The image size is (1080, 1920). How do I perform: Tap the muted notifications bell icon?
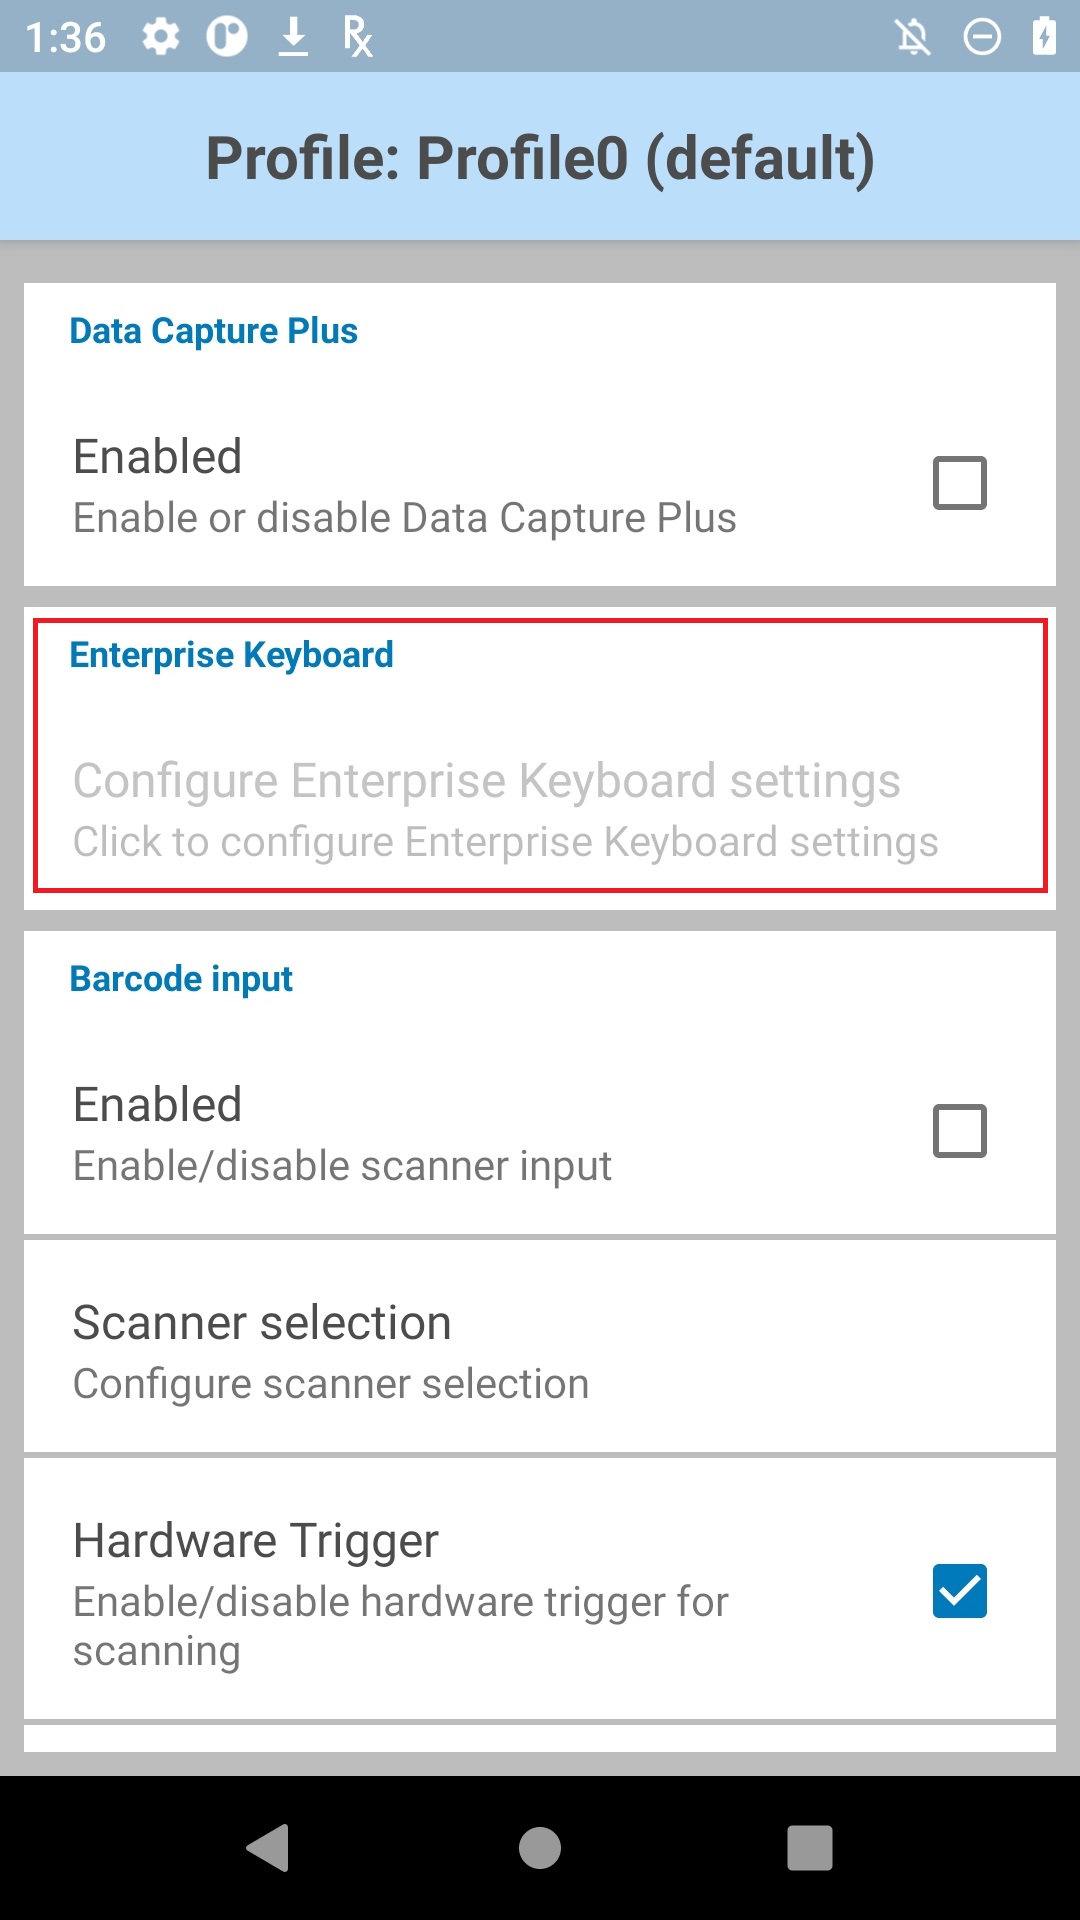click(913, 38)
